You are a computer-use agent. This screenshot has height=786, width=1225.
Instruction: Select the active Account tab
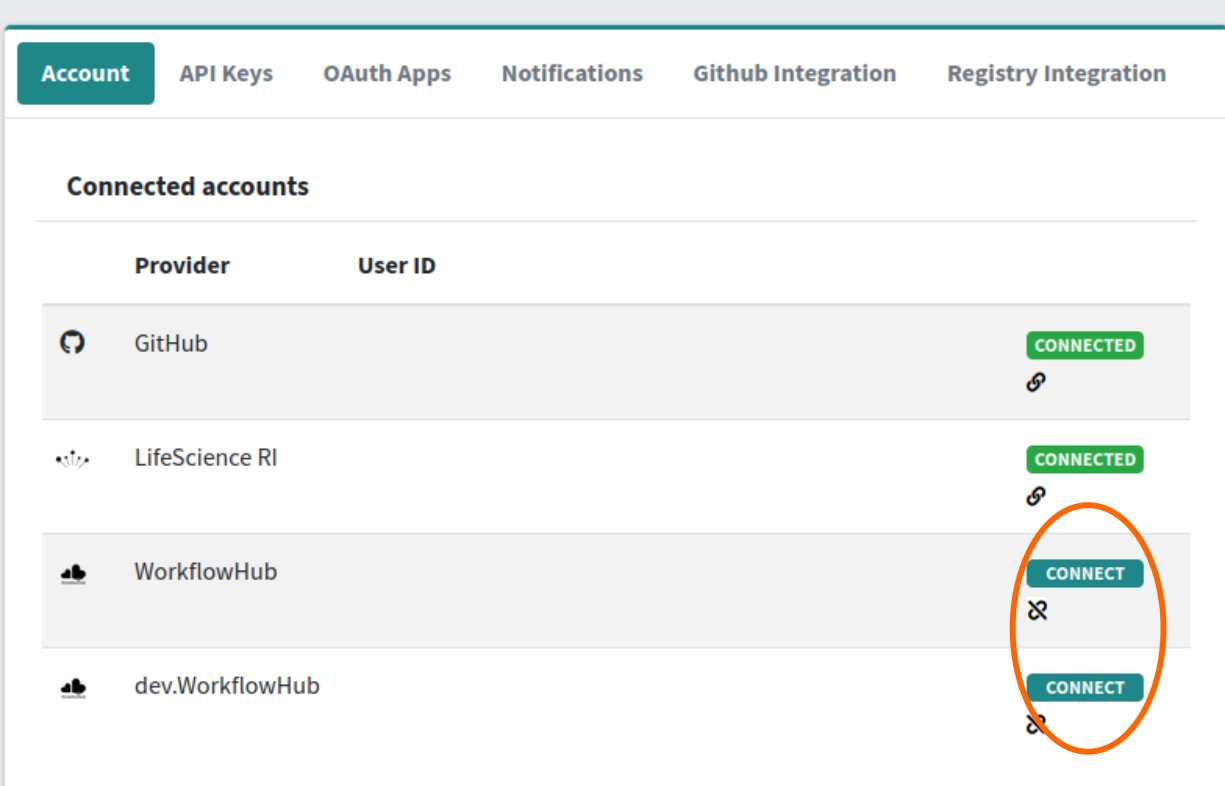tap(86, 73)
